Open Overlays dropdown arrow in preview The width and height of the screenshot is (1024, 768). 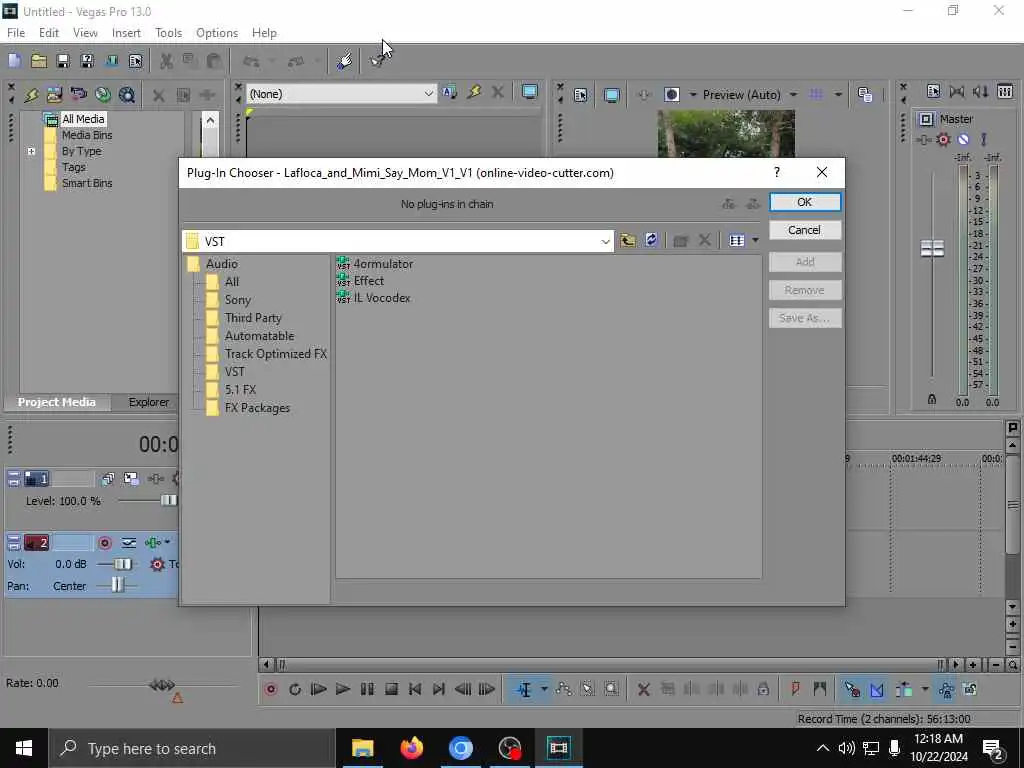pos(839,95)
